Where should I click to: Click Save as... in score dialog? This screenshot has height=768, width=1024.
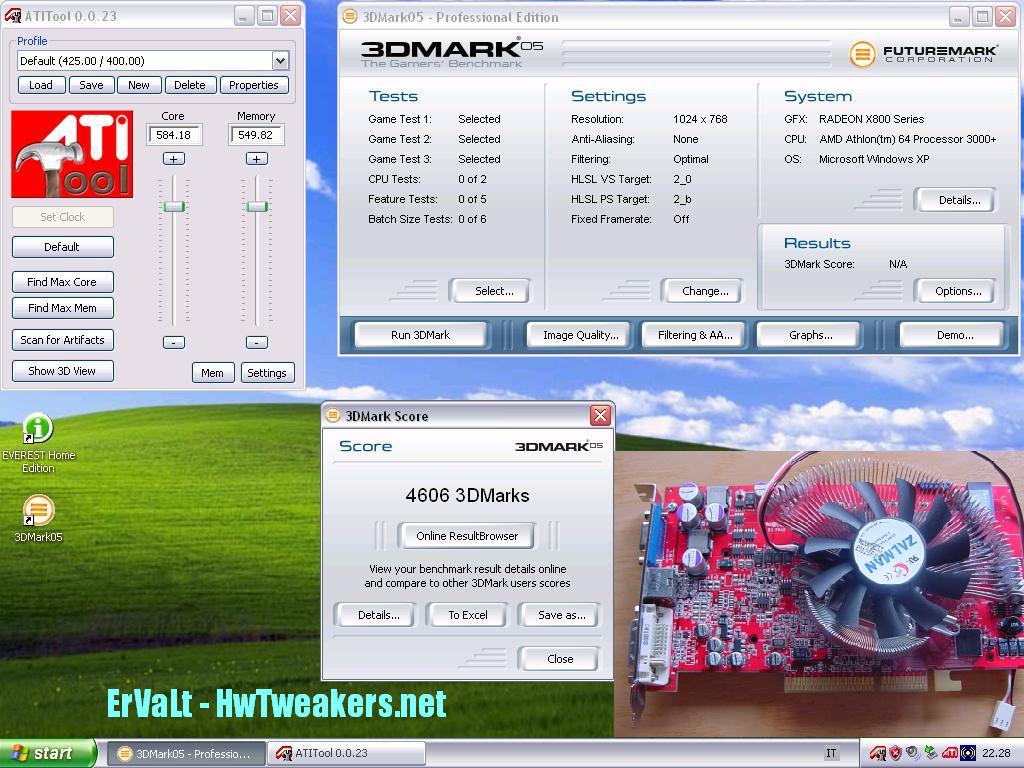pyautogui.click(x=561, y=615)
